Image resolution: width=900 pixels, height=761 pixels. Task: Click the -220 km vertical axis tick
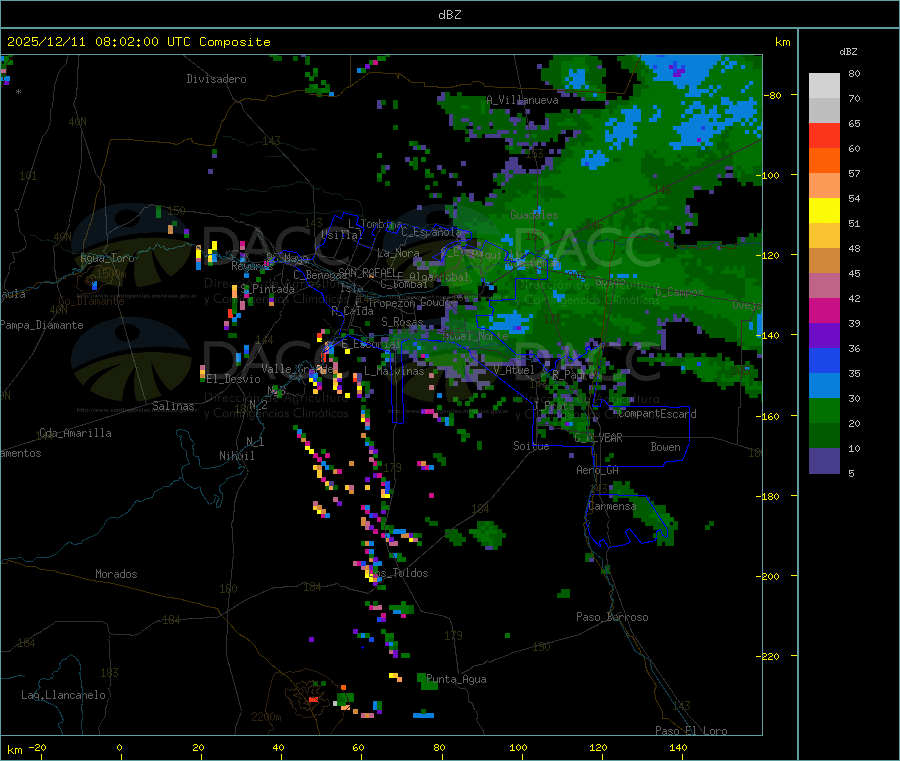(x=769, y=657)
